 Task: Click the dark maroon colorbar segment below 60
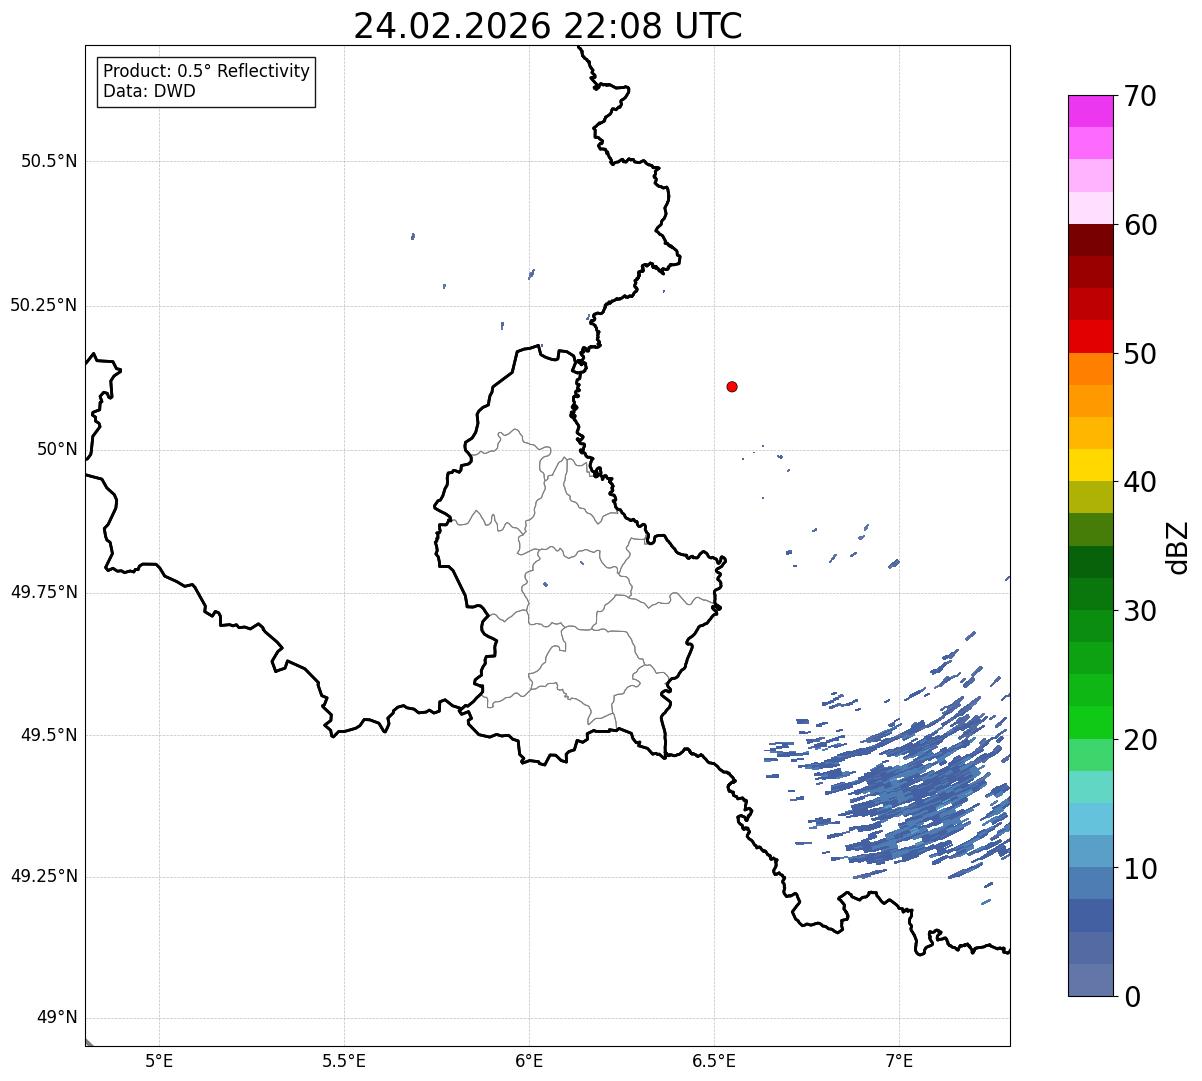point(1091,240)
